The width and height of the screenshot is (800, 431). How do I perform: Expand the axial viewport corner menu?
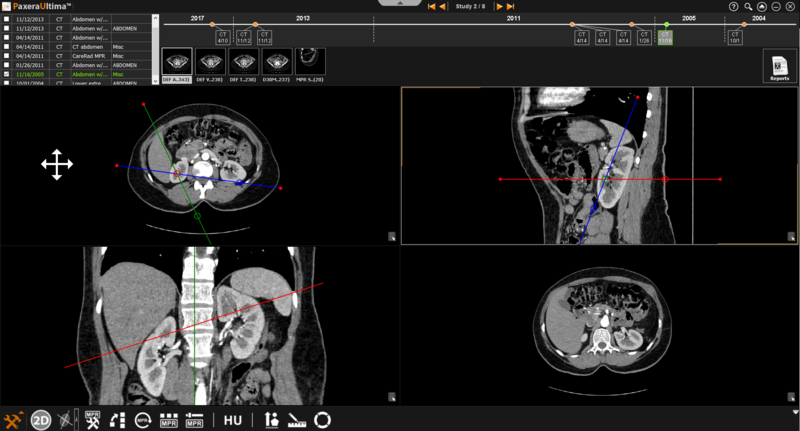(393, 237)
